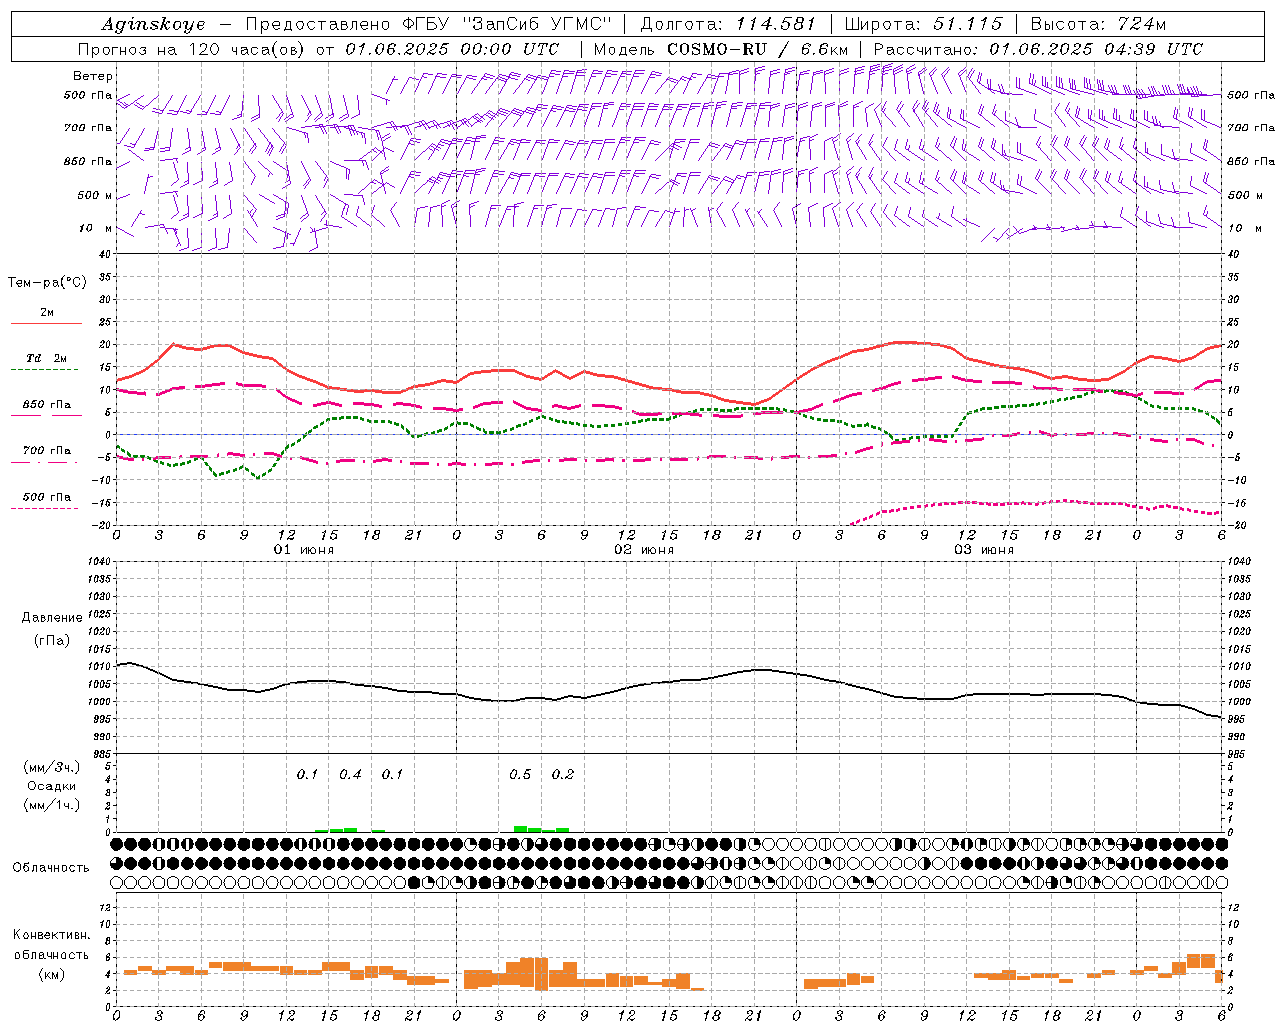Click the Конвективн. convective cloud label
Viewport: 1280px width, 1024px height.
coord(51,935)
